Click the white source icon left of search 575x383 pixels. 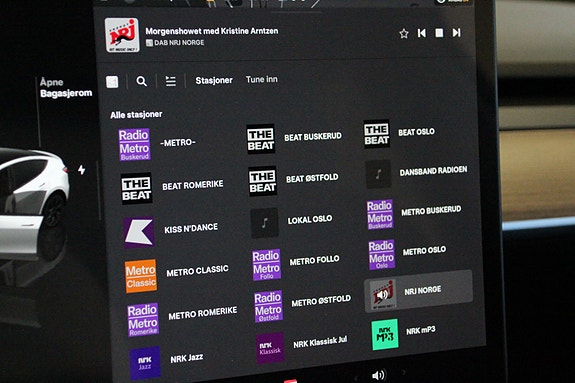pos(112,82)
